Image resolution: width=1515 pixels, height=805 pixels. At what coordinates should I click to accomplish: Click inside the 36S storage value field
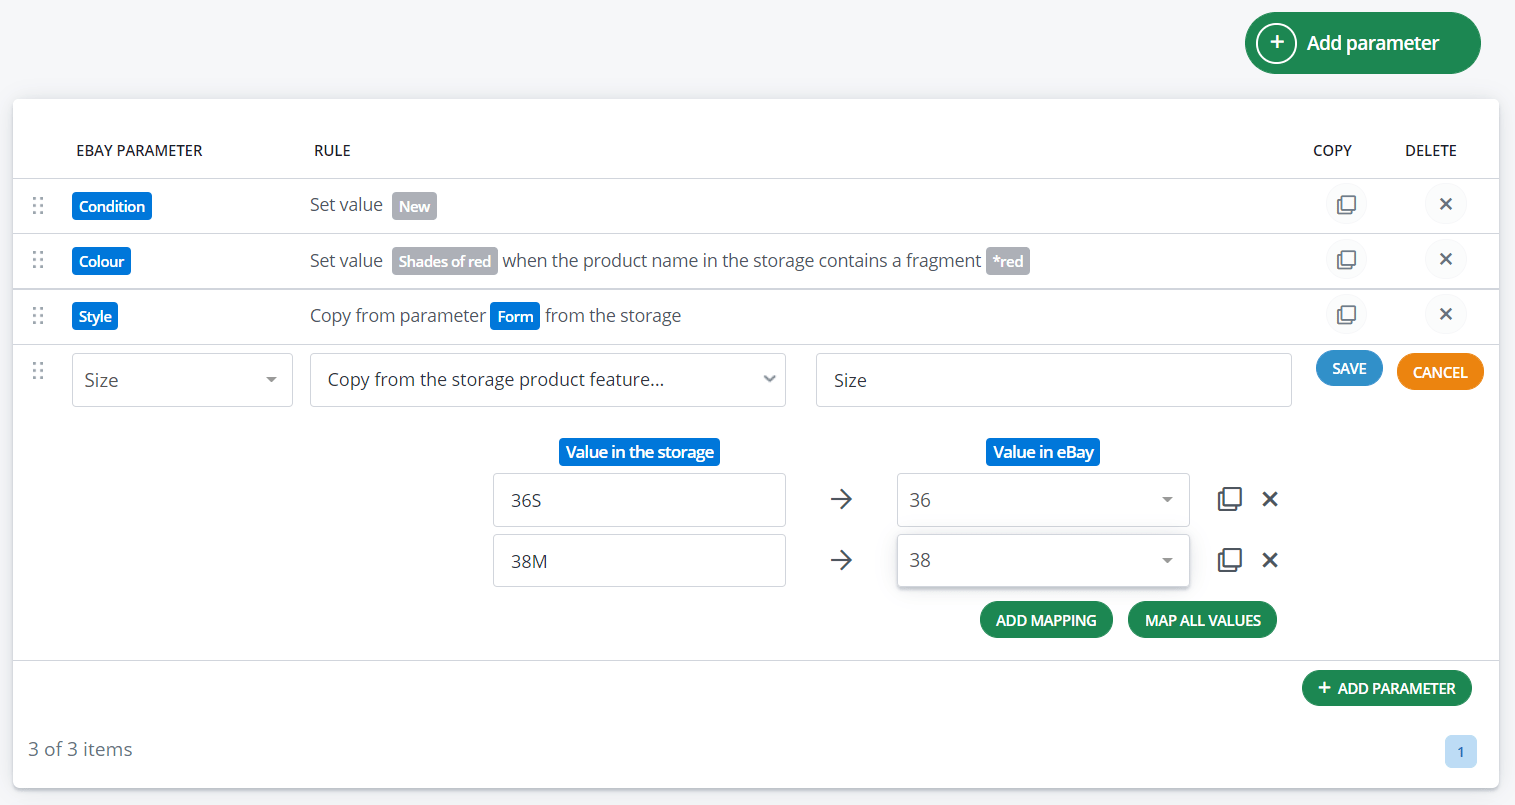639,499
